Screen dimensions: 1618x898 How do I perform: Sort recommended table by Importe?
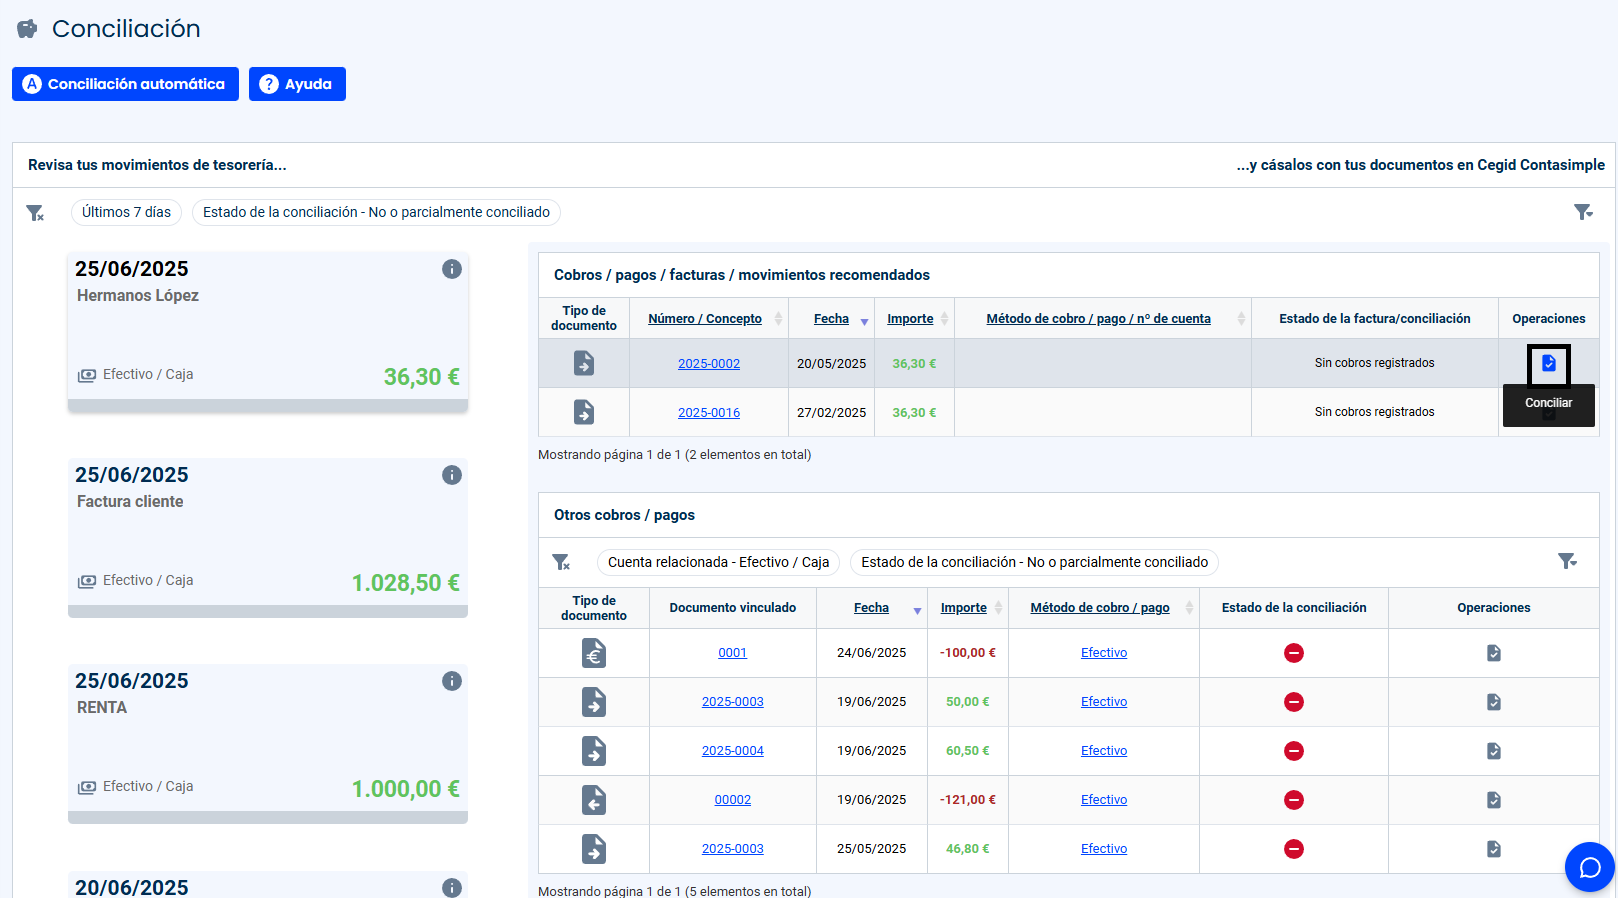pos(910,319)
